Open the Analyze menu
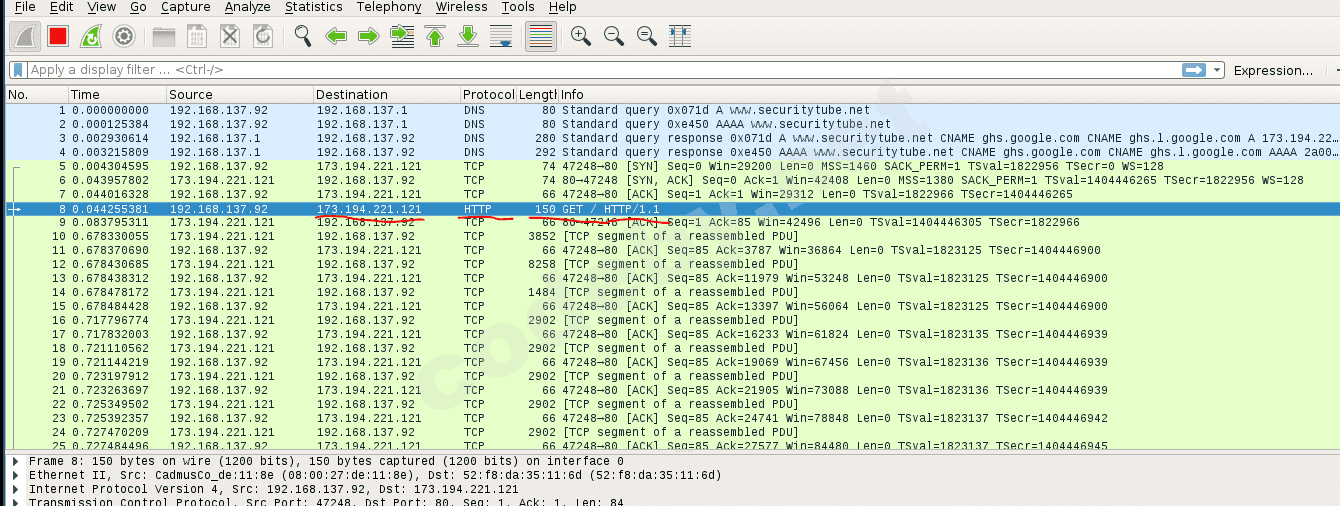 coord(247,7)
